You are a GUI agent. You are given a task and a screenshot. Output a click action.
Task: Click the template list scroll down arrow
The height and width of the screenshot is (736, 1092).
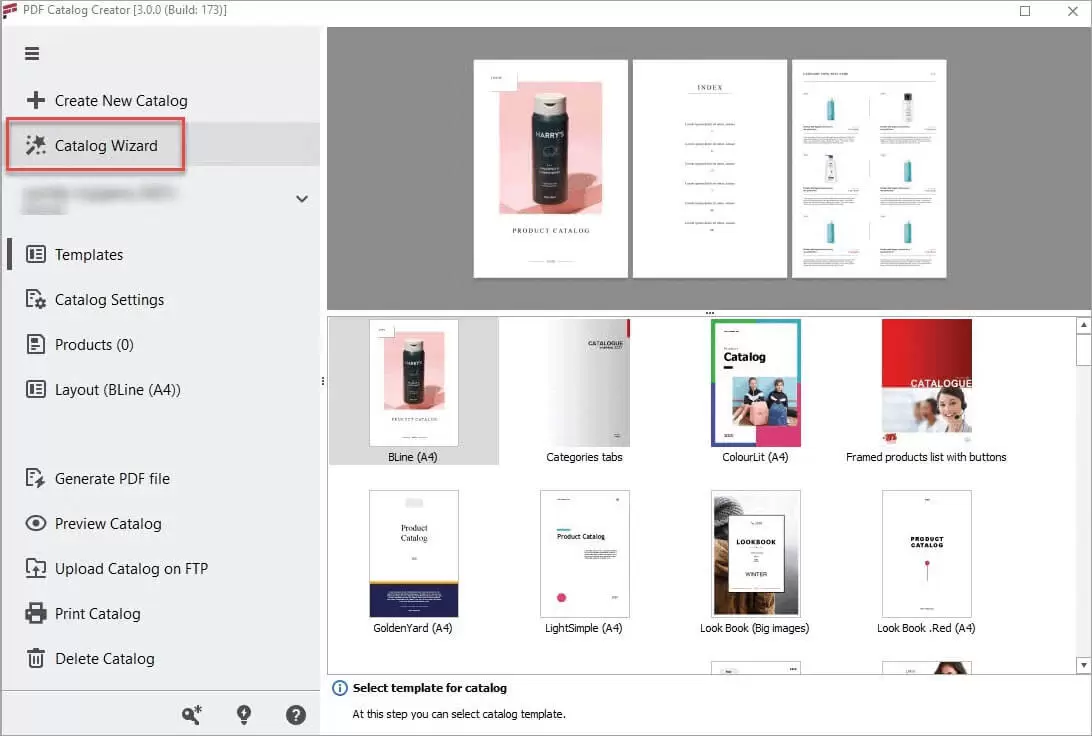tap(1083, 665)
